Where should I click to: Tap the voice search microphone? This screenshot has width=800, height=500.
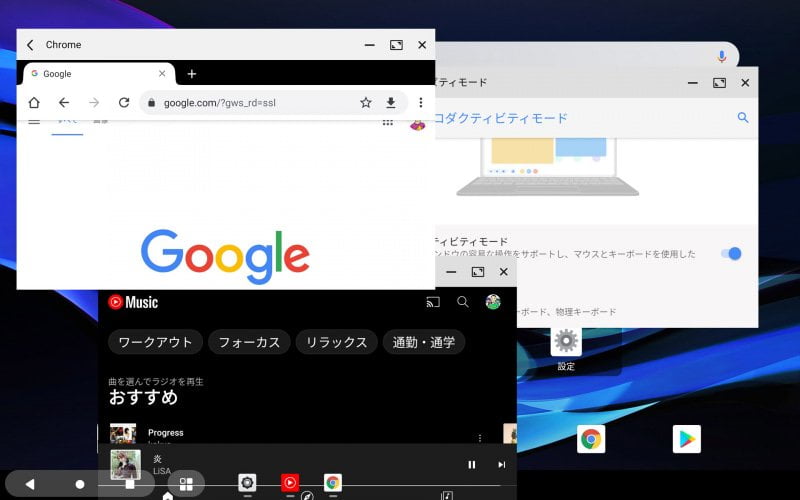tap(721, 56)
